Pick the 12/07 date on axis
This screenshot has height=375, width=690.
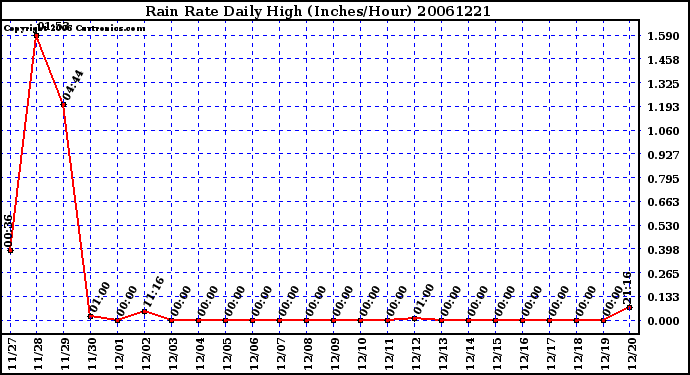281,354
